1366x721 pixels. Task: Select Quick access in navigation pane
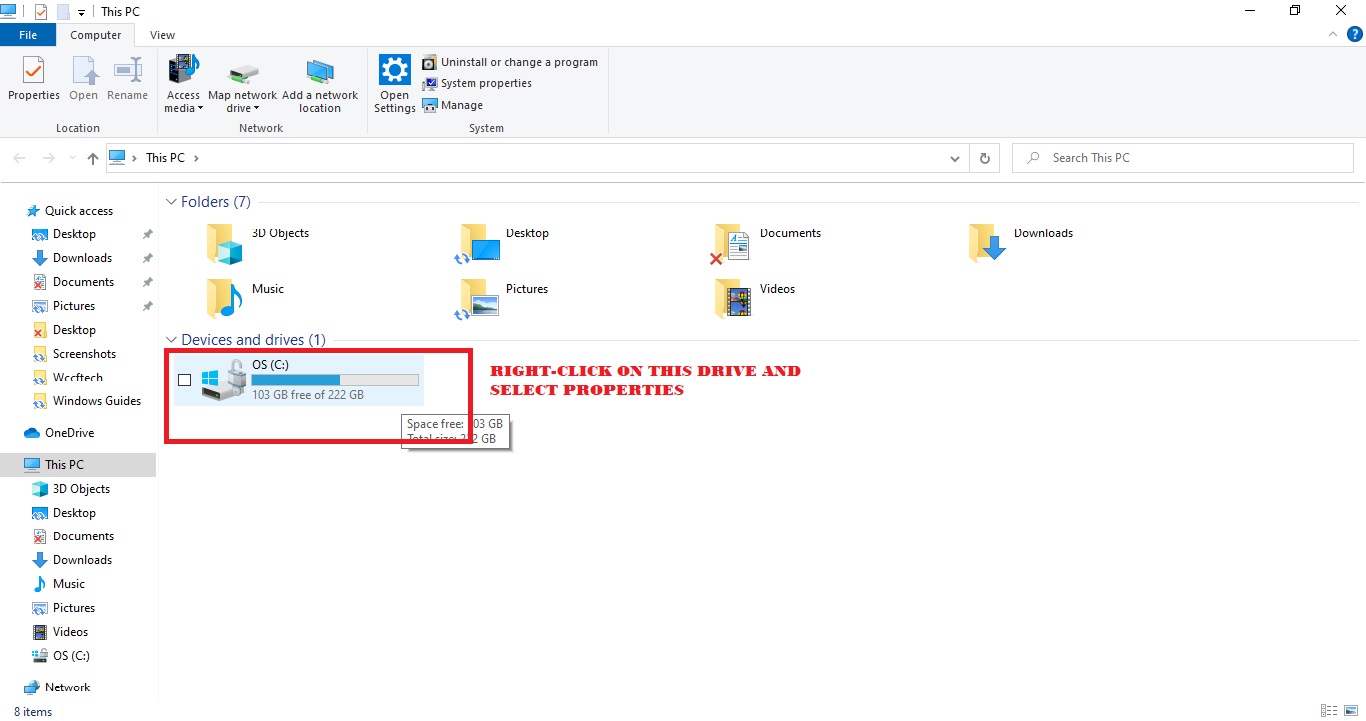(x=79, y=211)
